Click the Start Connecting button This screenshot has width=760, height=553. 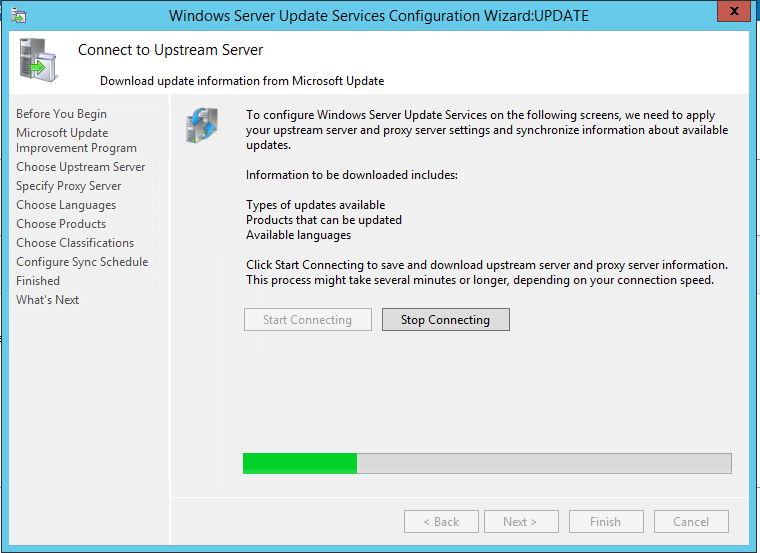coord(308,319)
